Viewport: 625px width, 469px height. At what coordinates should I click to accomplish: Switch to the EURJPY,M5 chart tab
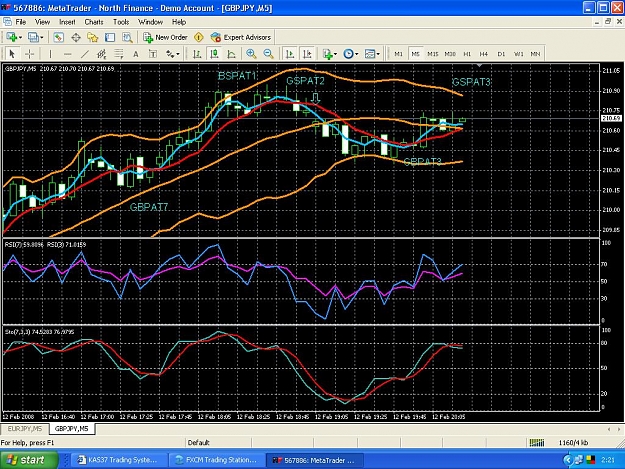coord(25,429)
